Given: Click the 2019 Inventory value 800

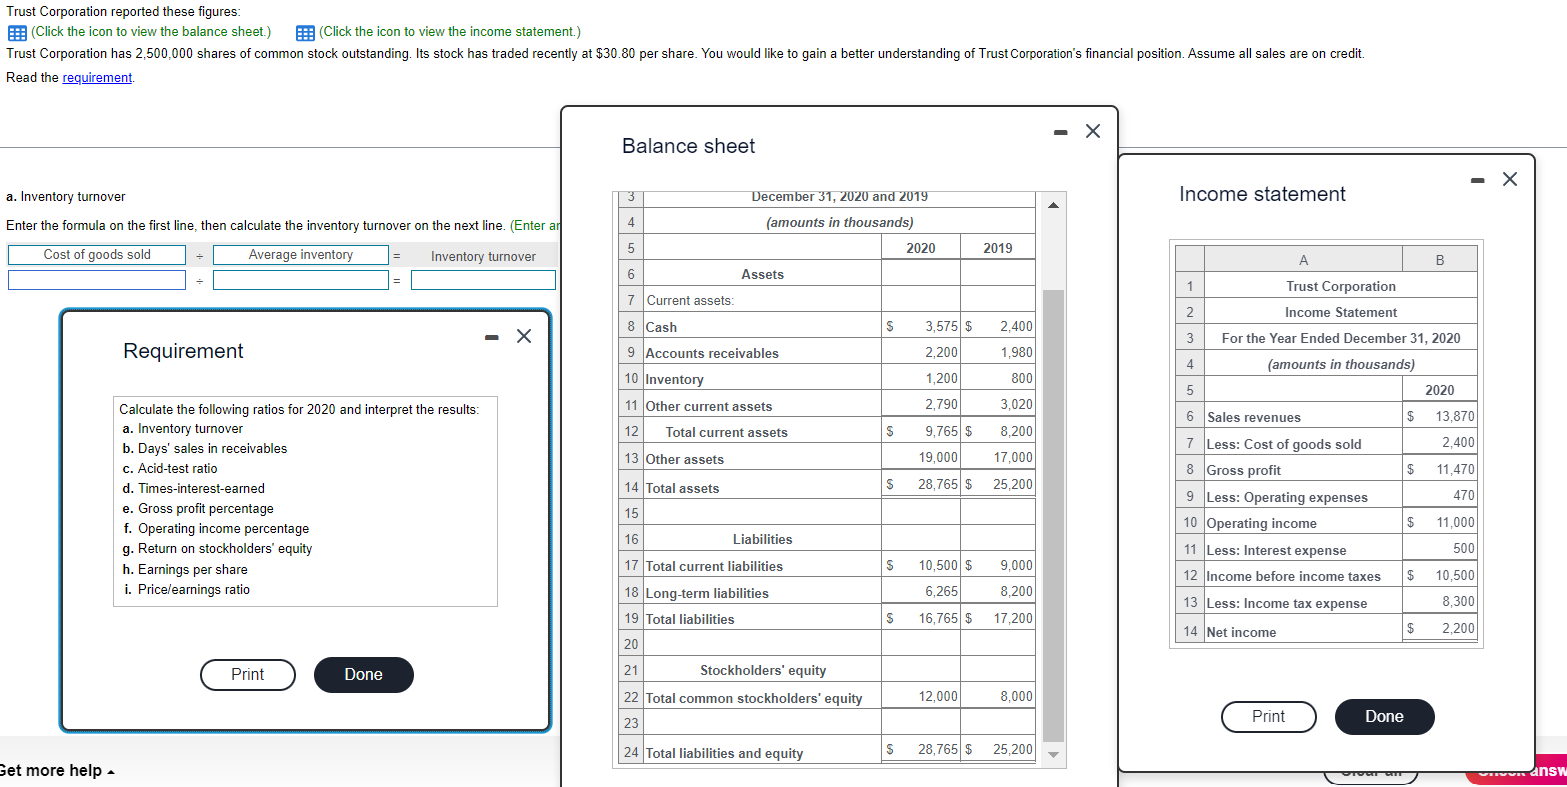Looking at the screenshot, I should pos(1020,379).
